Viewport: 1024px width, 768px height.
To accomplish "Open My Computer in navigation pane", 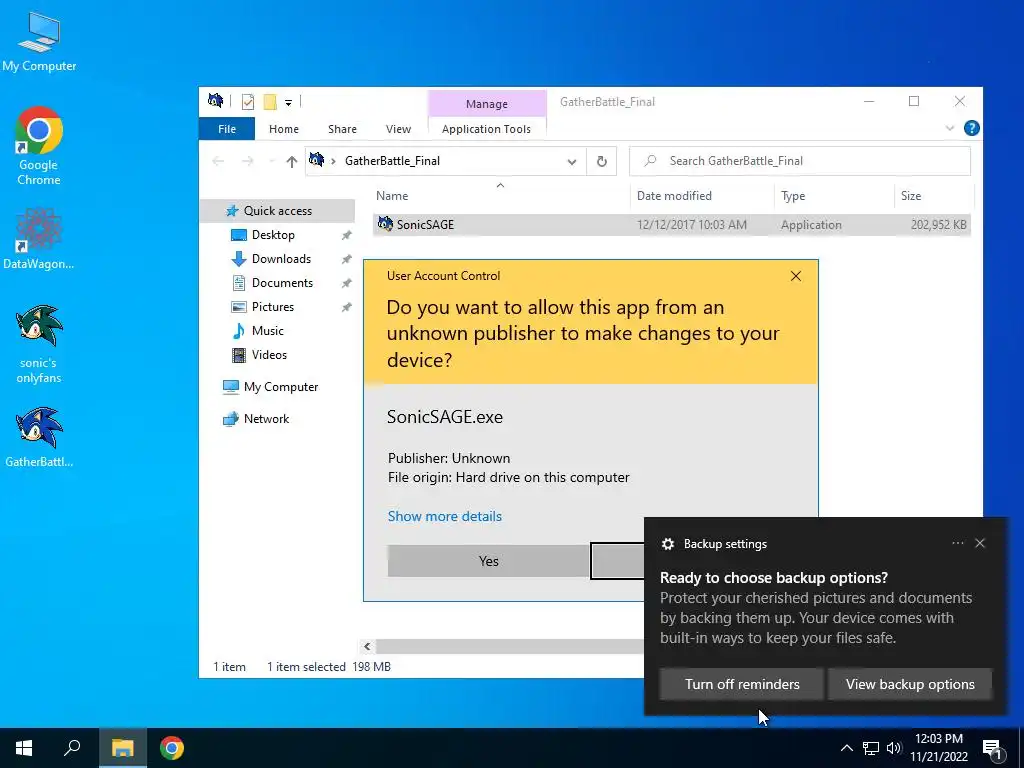I will point(281,387).
